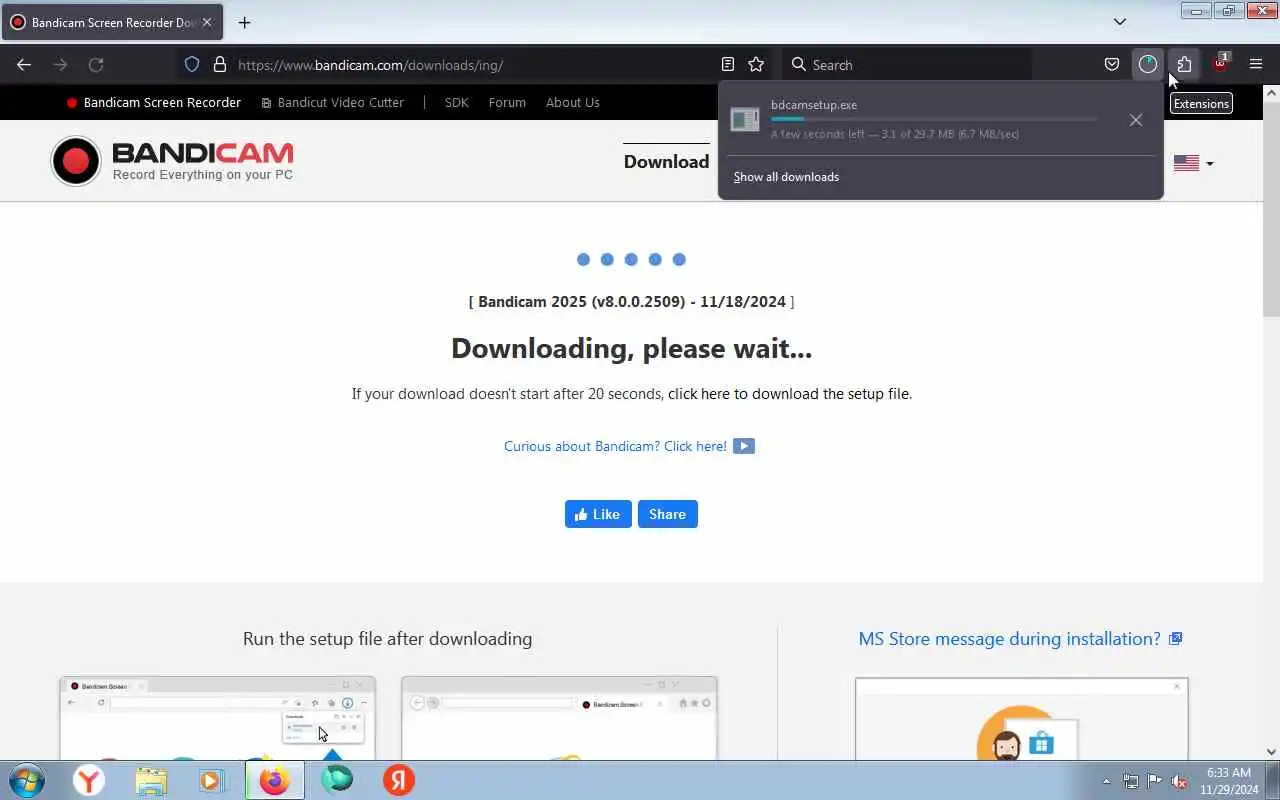Launch Yandex Browser from taskbar
Screen dimensions: 1280x800
[89, 780]
